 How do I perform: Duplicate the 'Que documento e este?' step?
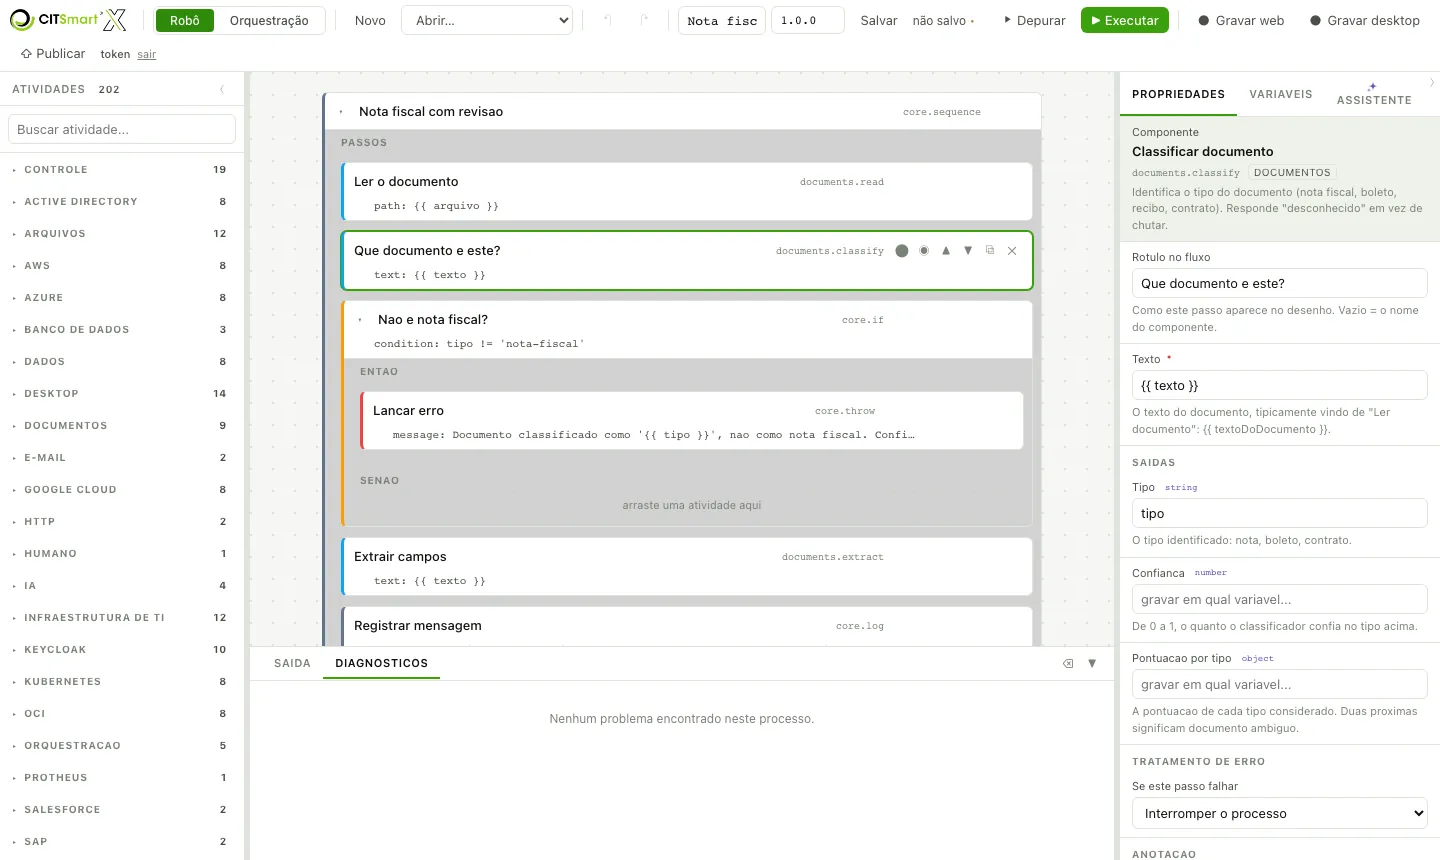coord(990,251)
